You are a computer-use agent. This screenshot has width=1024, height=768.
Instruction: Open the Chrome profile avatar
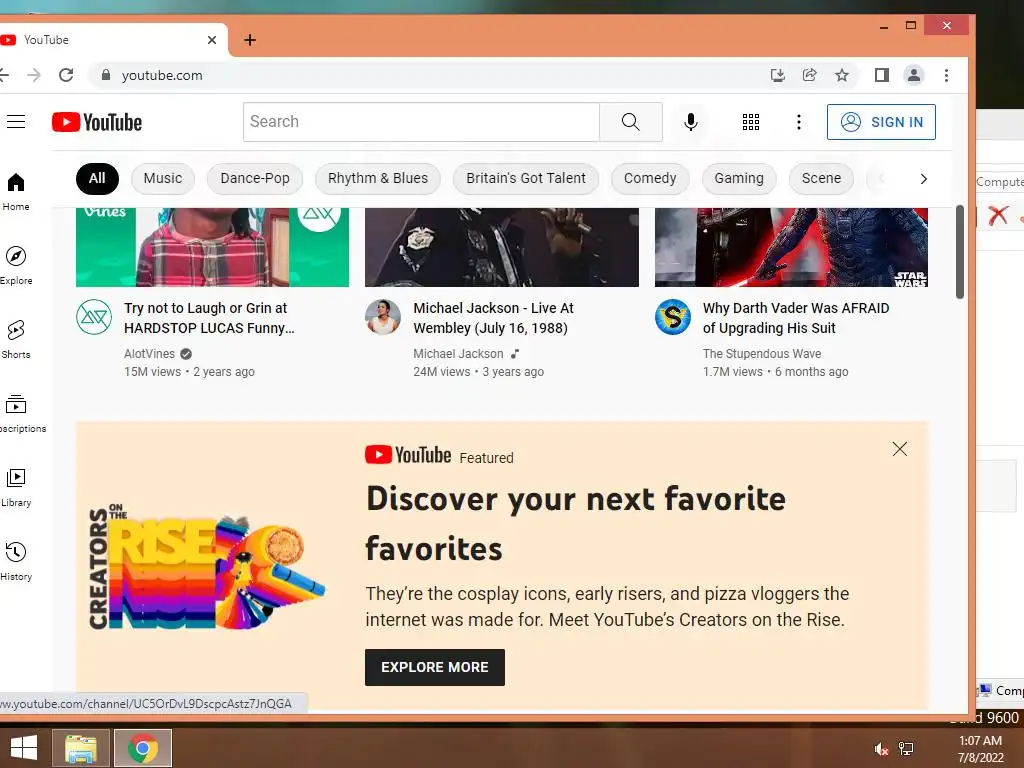[914, 75]
